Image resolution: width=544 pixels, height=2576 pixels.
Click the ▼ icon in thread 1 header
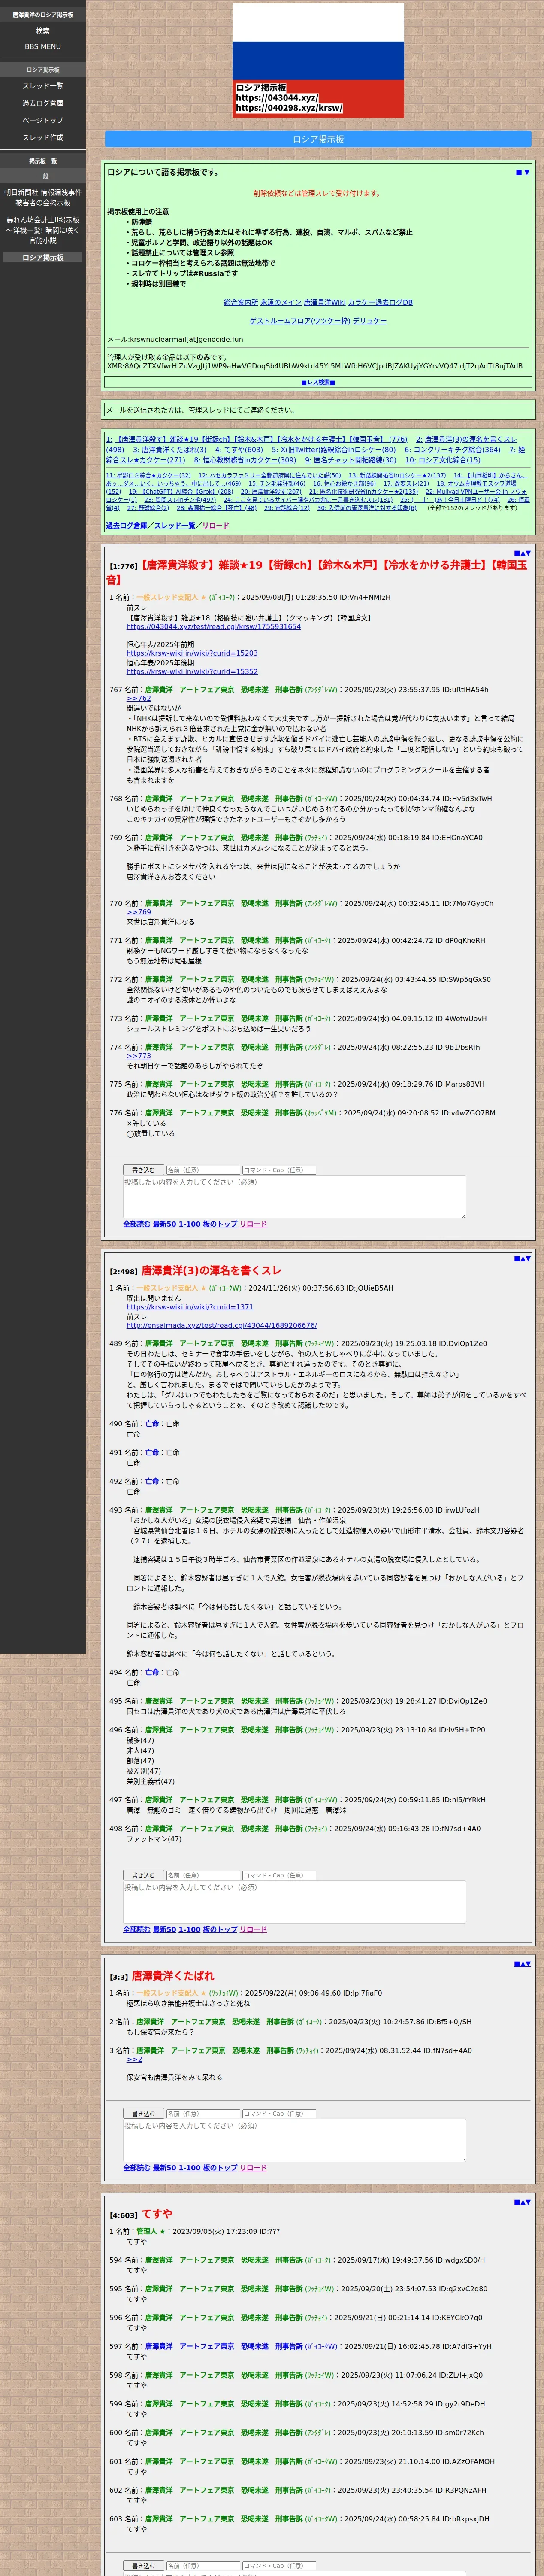coord(528,553)
